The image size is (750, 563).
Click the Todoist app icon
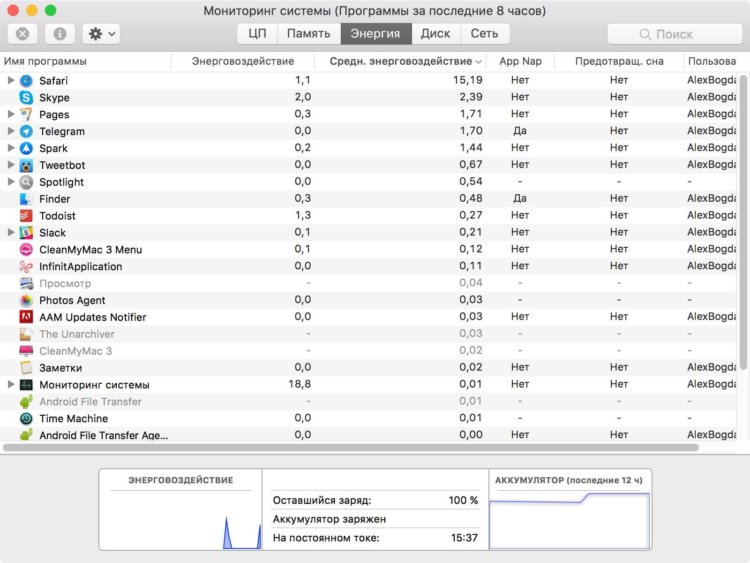(26, 216)
